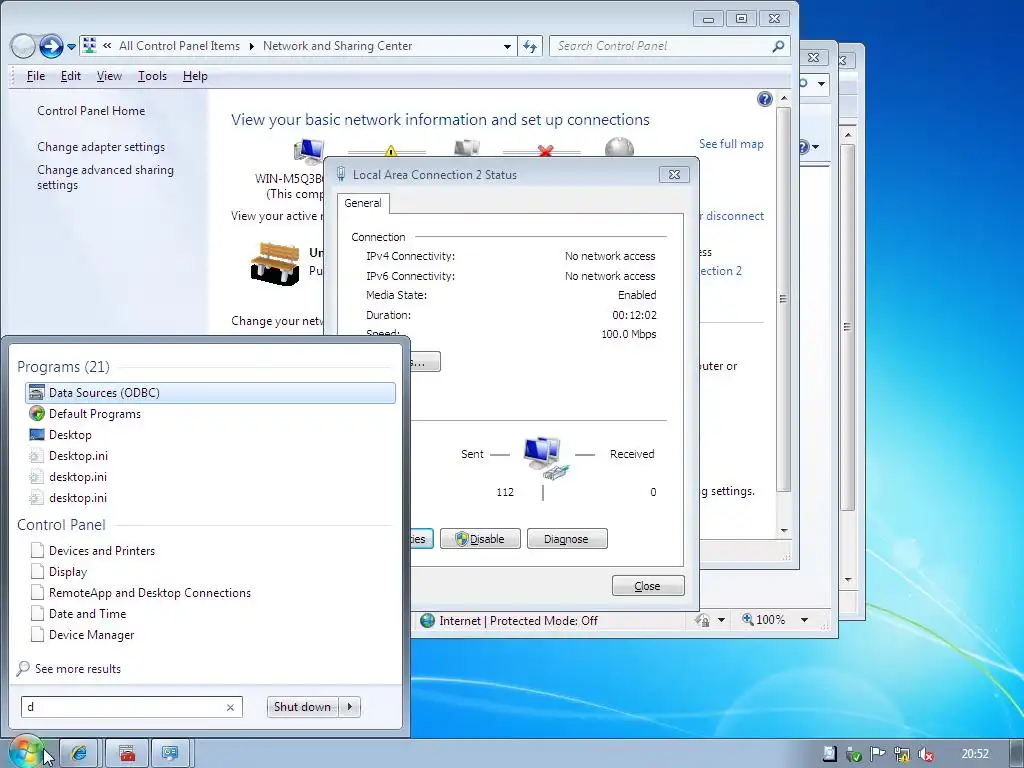Click the Network and Sharing Center scrollbar thumb
The height and width of the screenshot is (768, 1024).
point(783,299)
